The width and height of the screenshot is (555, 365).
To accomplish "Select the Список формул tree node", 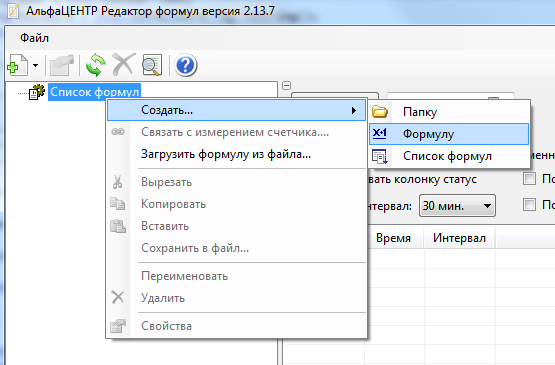I will click(x=95, y=92).
